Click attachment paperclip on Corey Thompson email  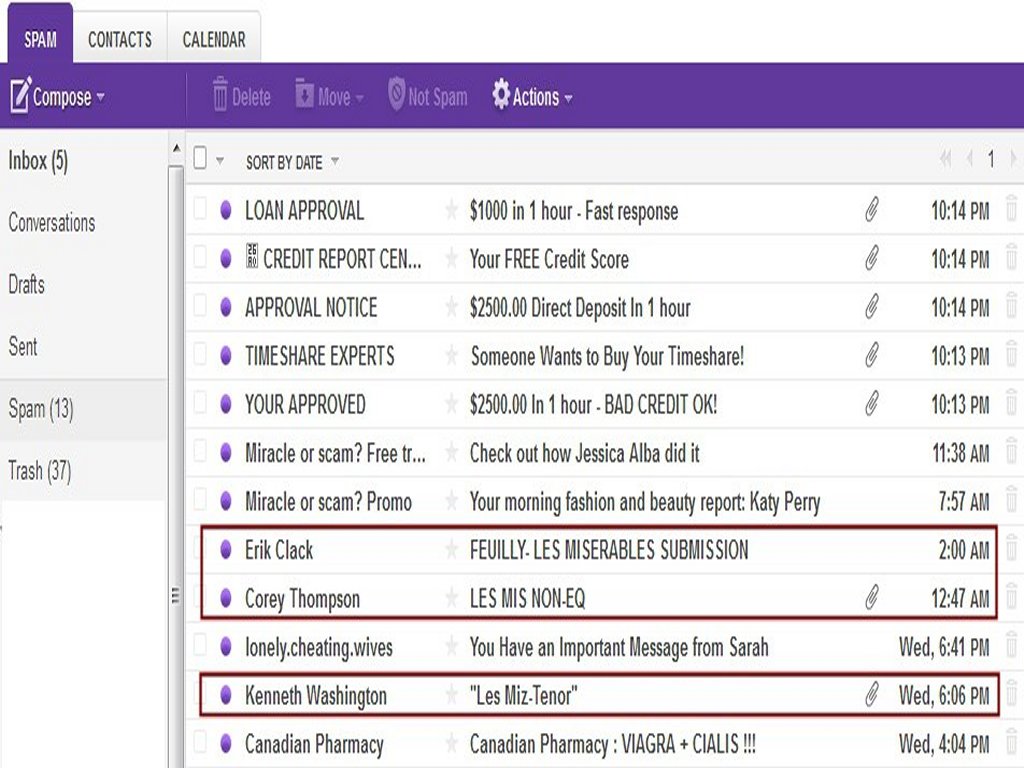[871, 599]
